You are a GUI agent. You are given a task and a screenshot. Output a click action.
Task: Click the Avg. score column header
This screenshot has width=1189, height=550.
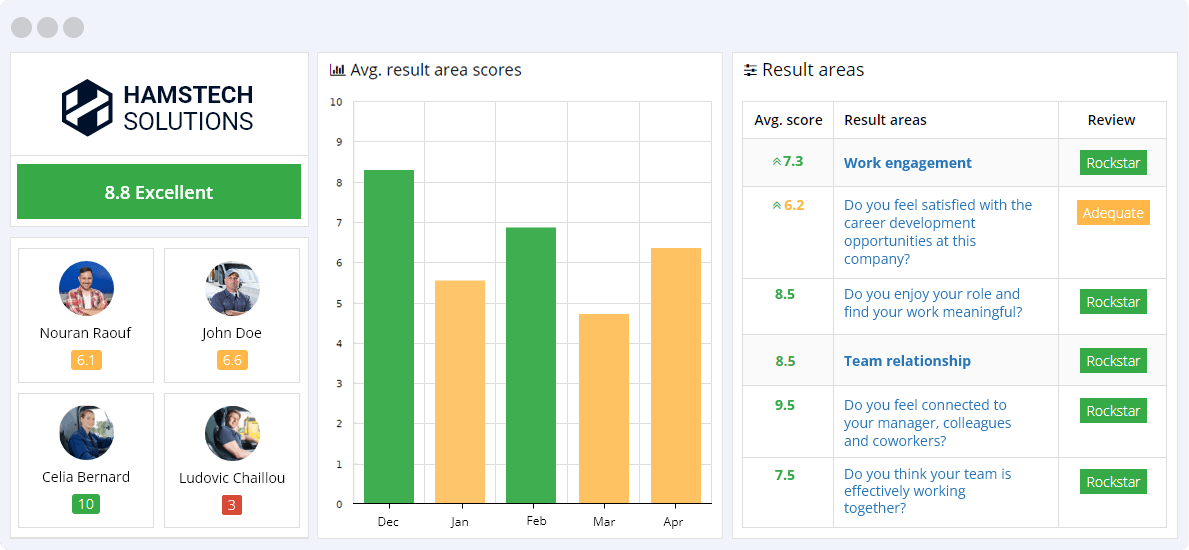click(x=788, y=120)
